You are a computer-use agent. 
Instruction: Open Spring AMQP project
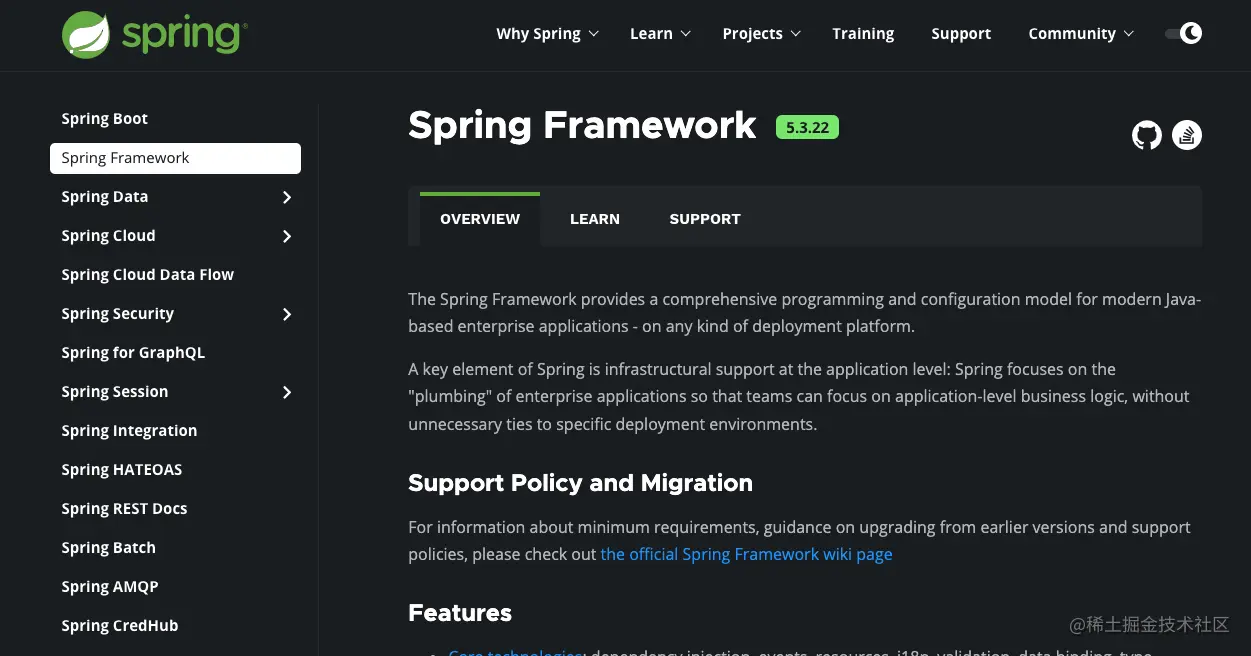click(110, 587)
